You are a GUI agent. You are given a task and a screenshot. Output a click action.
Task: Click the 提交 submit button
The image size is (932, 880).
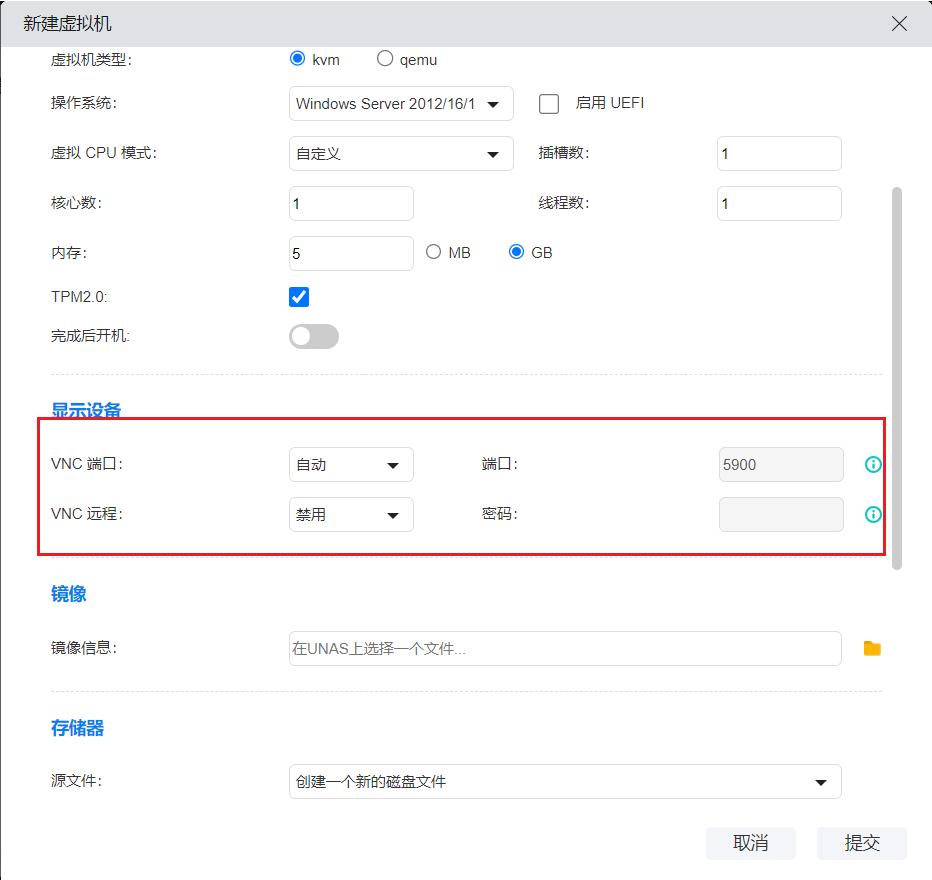[862, 843]
